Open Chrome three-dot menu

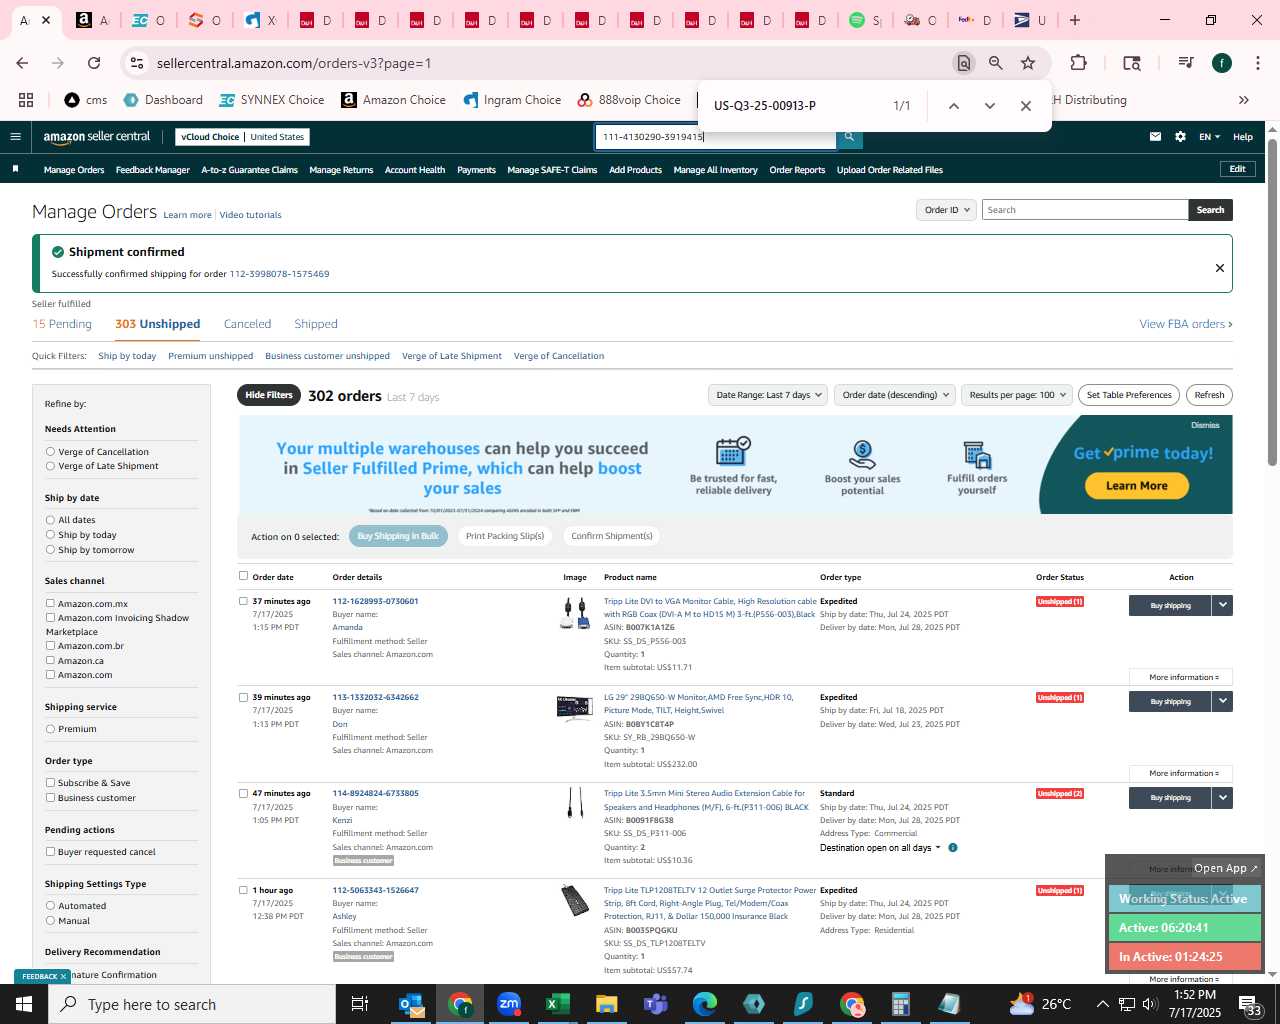point(1257,63)
